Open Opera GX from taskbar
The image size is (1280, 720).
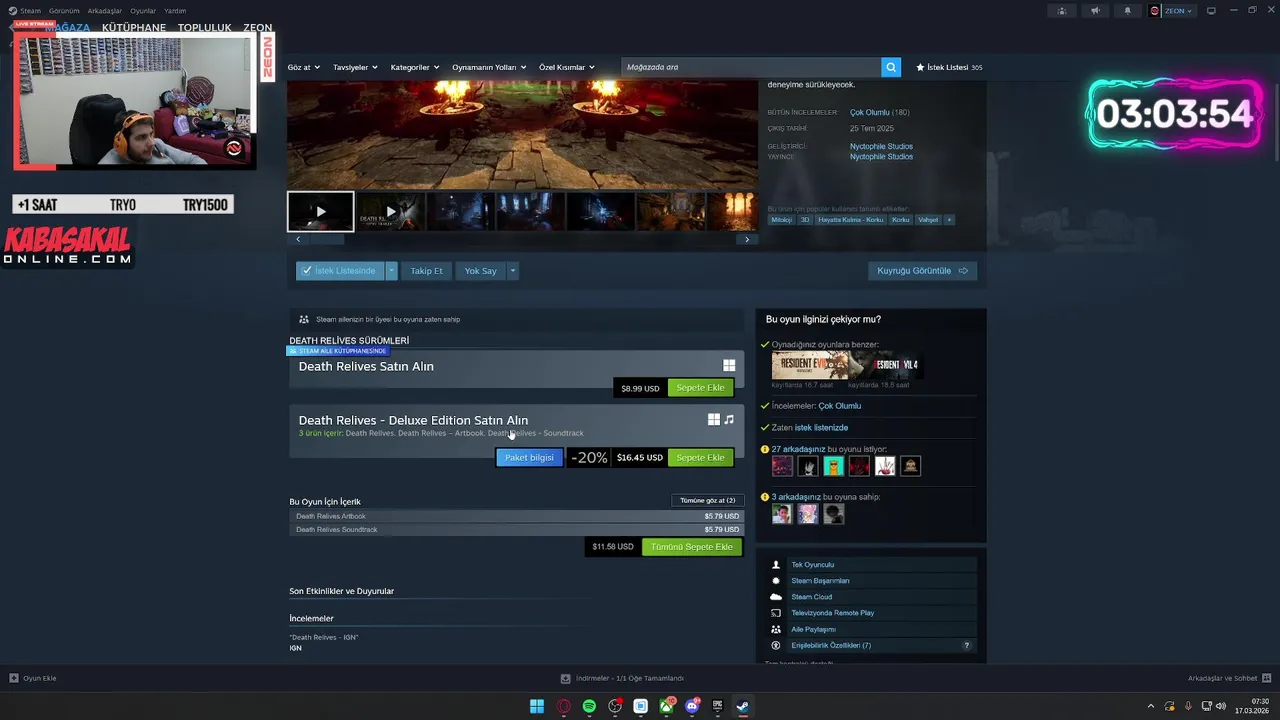tap(564, 706)
